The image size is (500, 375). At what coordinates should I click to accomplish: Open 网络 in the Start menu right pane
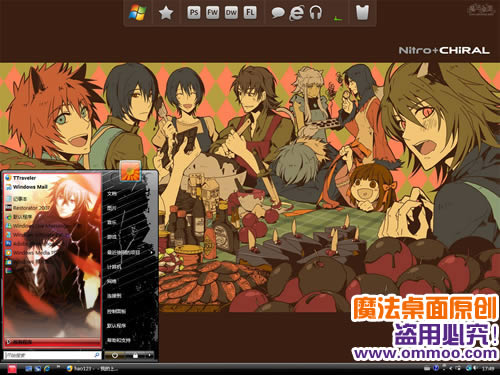[x=112, y=281]
